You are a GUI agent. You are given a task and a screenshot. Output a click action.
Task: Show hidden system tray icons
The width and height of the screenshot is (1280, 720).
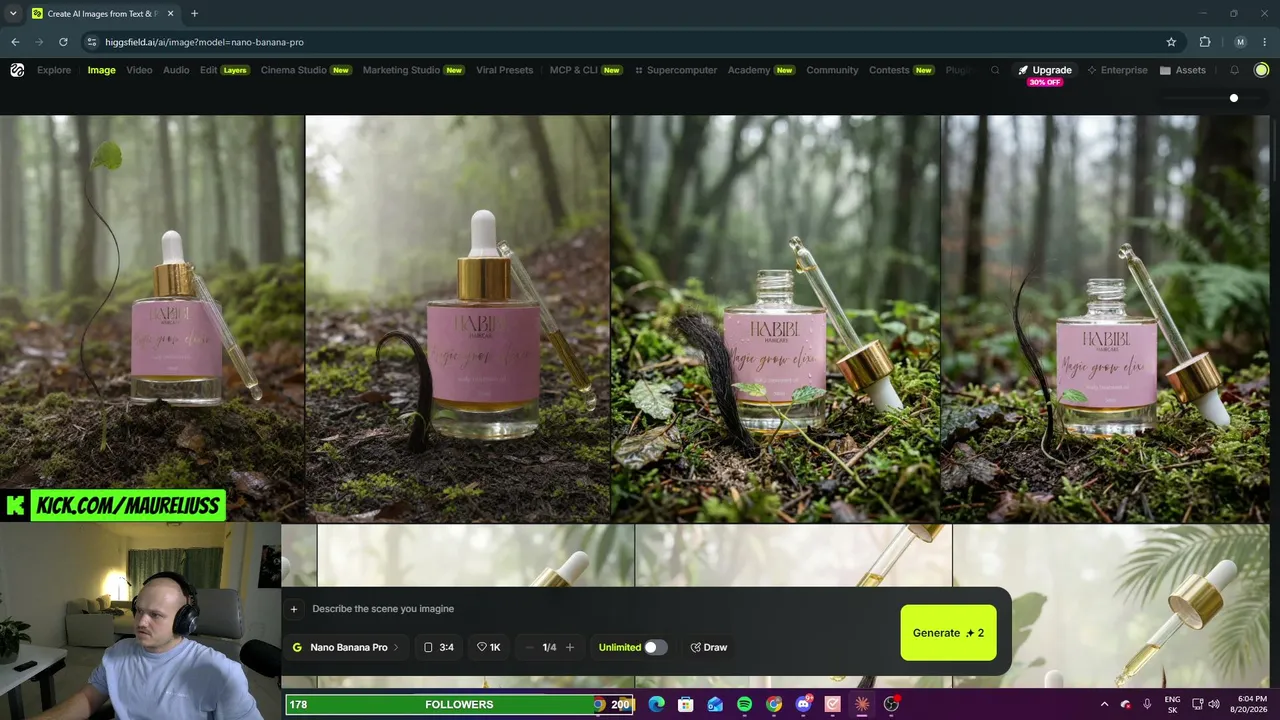click(1104, 704)
